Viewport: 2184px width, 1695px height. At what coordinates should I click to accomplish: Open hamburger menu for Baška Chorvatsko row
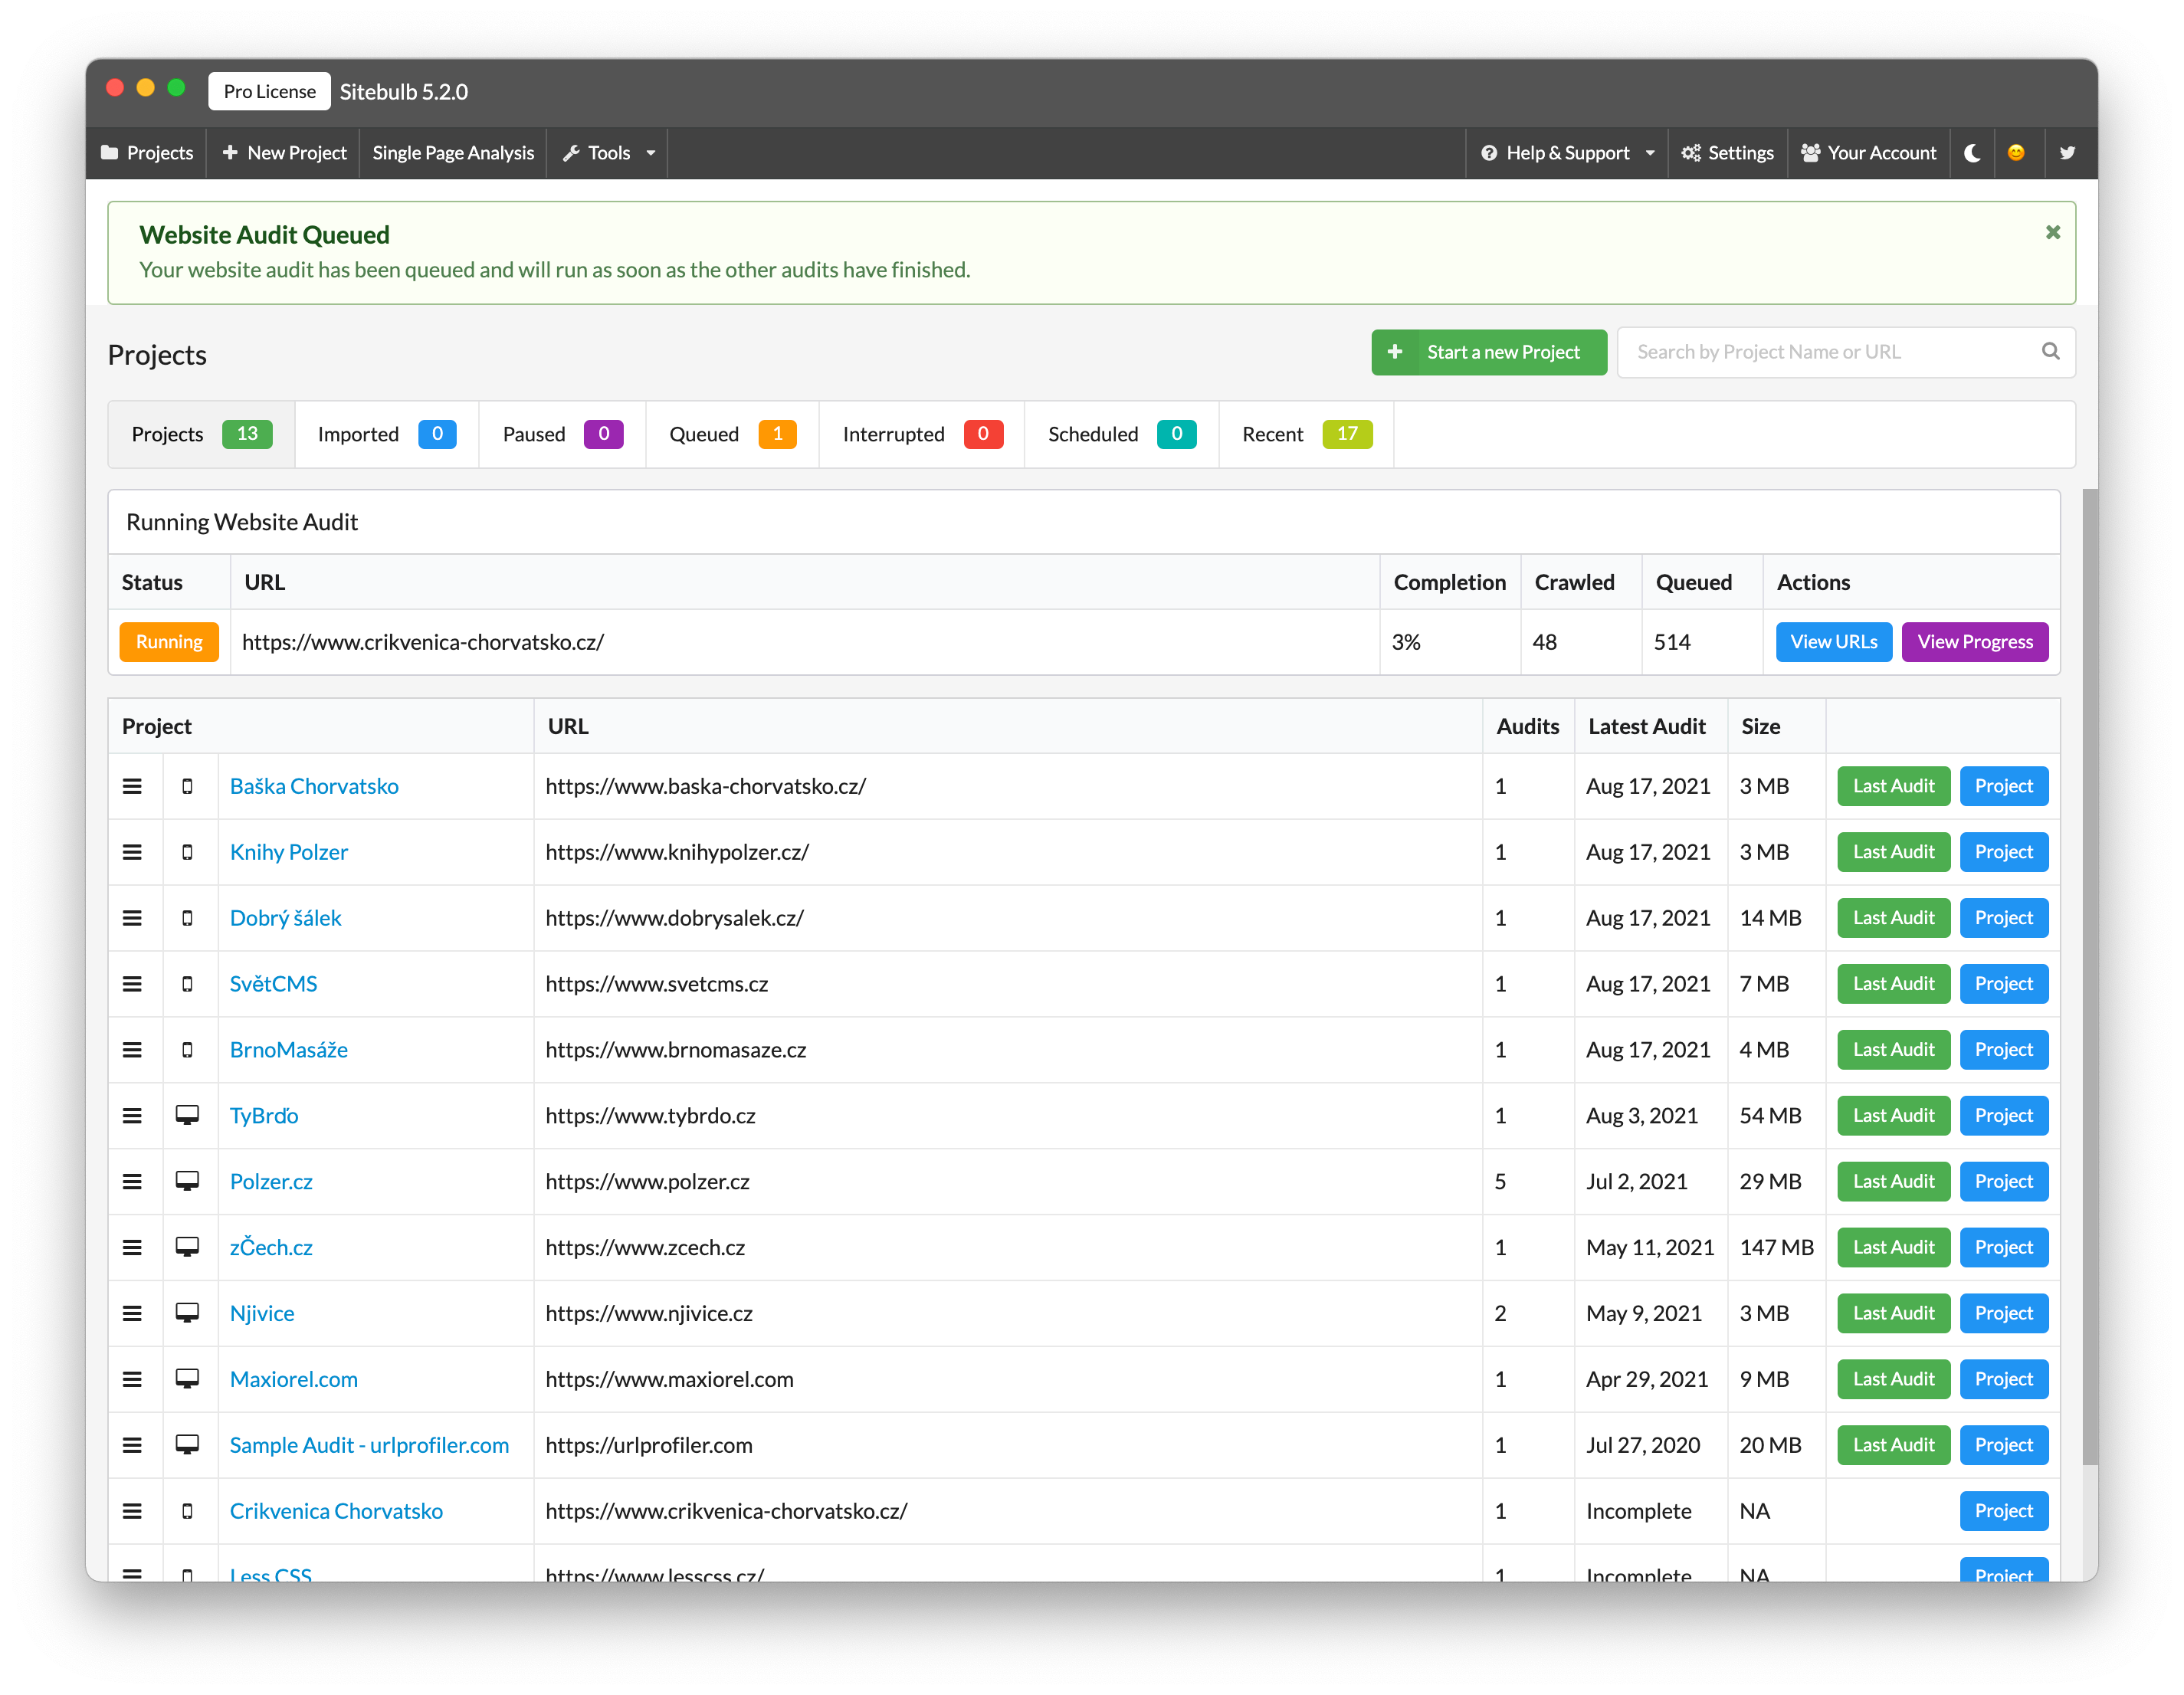132,786
